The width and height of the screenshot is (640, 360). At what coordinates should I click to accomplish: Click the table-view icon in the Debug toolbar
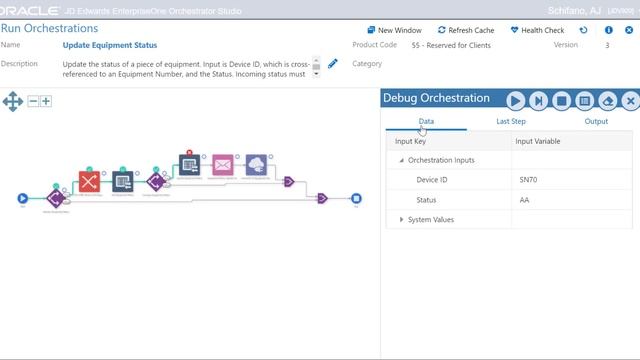tap(584, 101)
